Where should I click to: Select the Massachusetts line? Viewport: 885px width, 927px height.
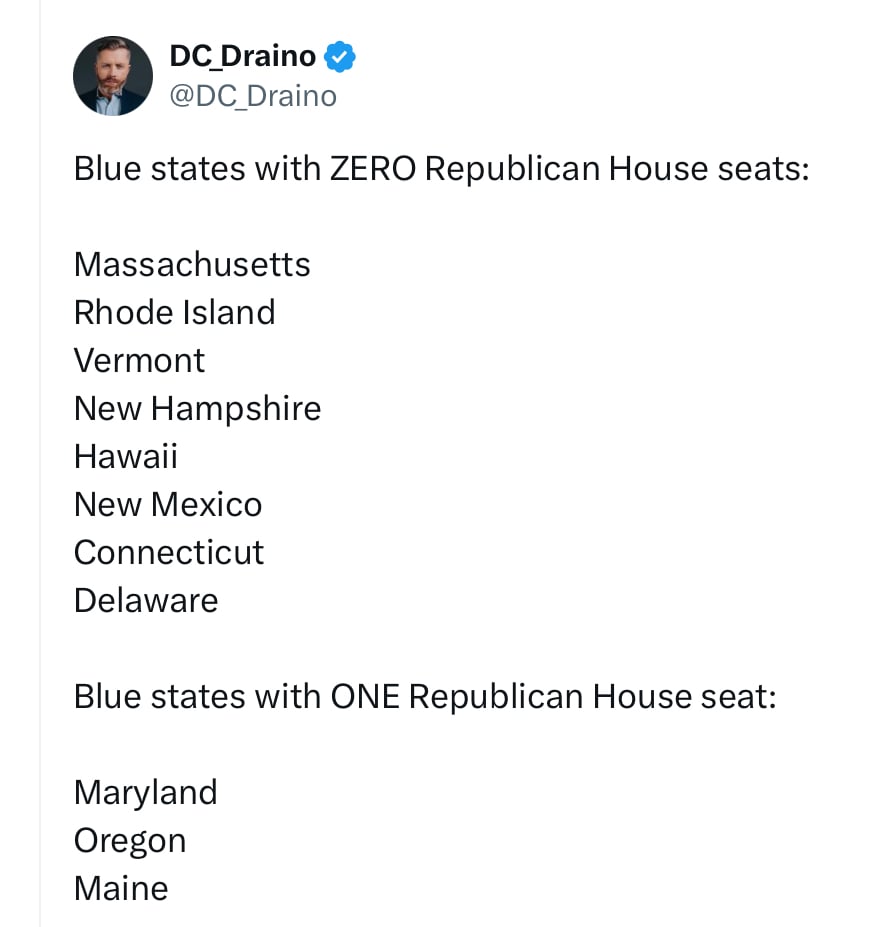192,265
